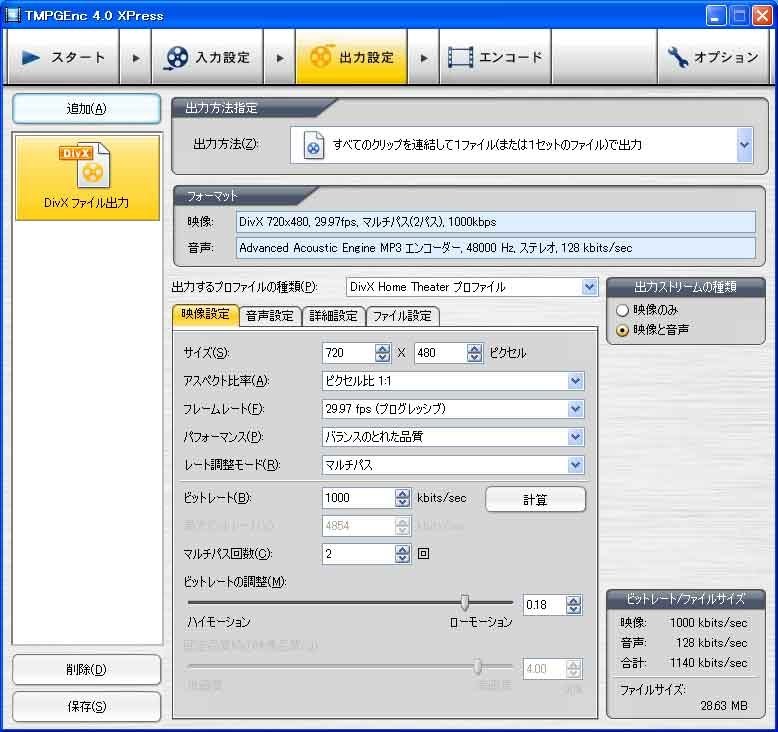The height and width of the screenshot is (732, 778).
Task: Click the width field showing 720
Action: [349, 353]
